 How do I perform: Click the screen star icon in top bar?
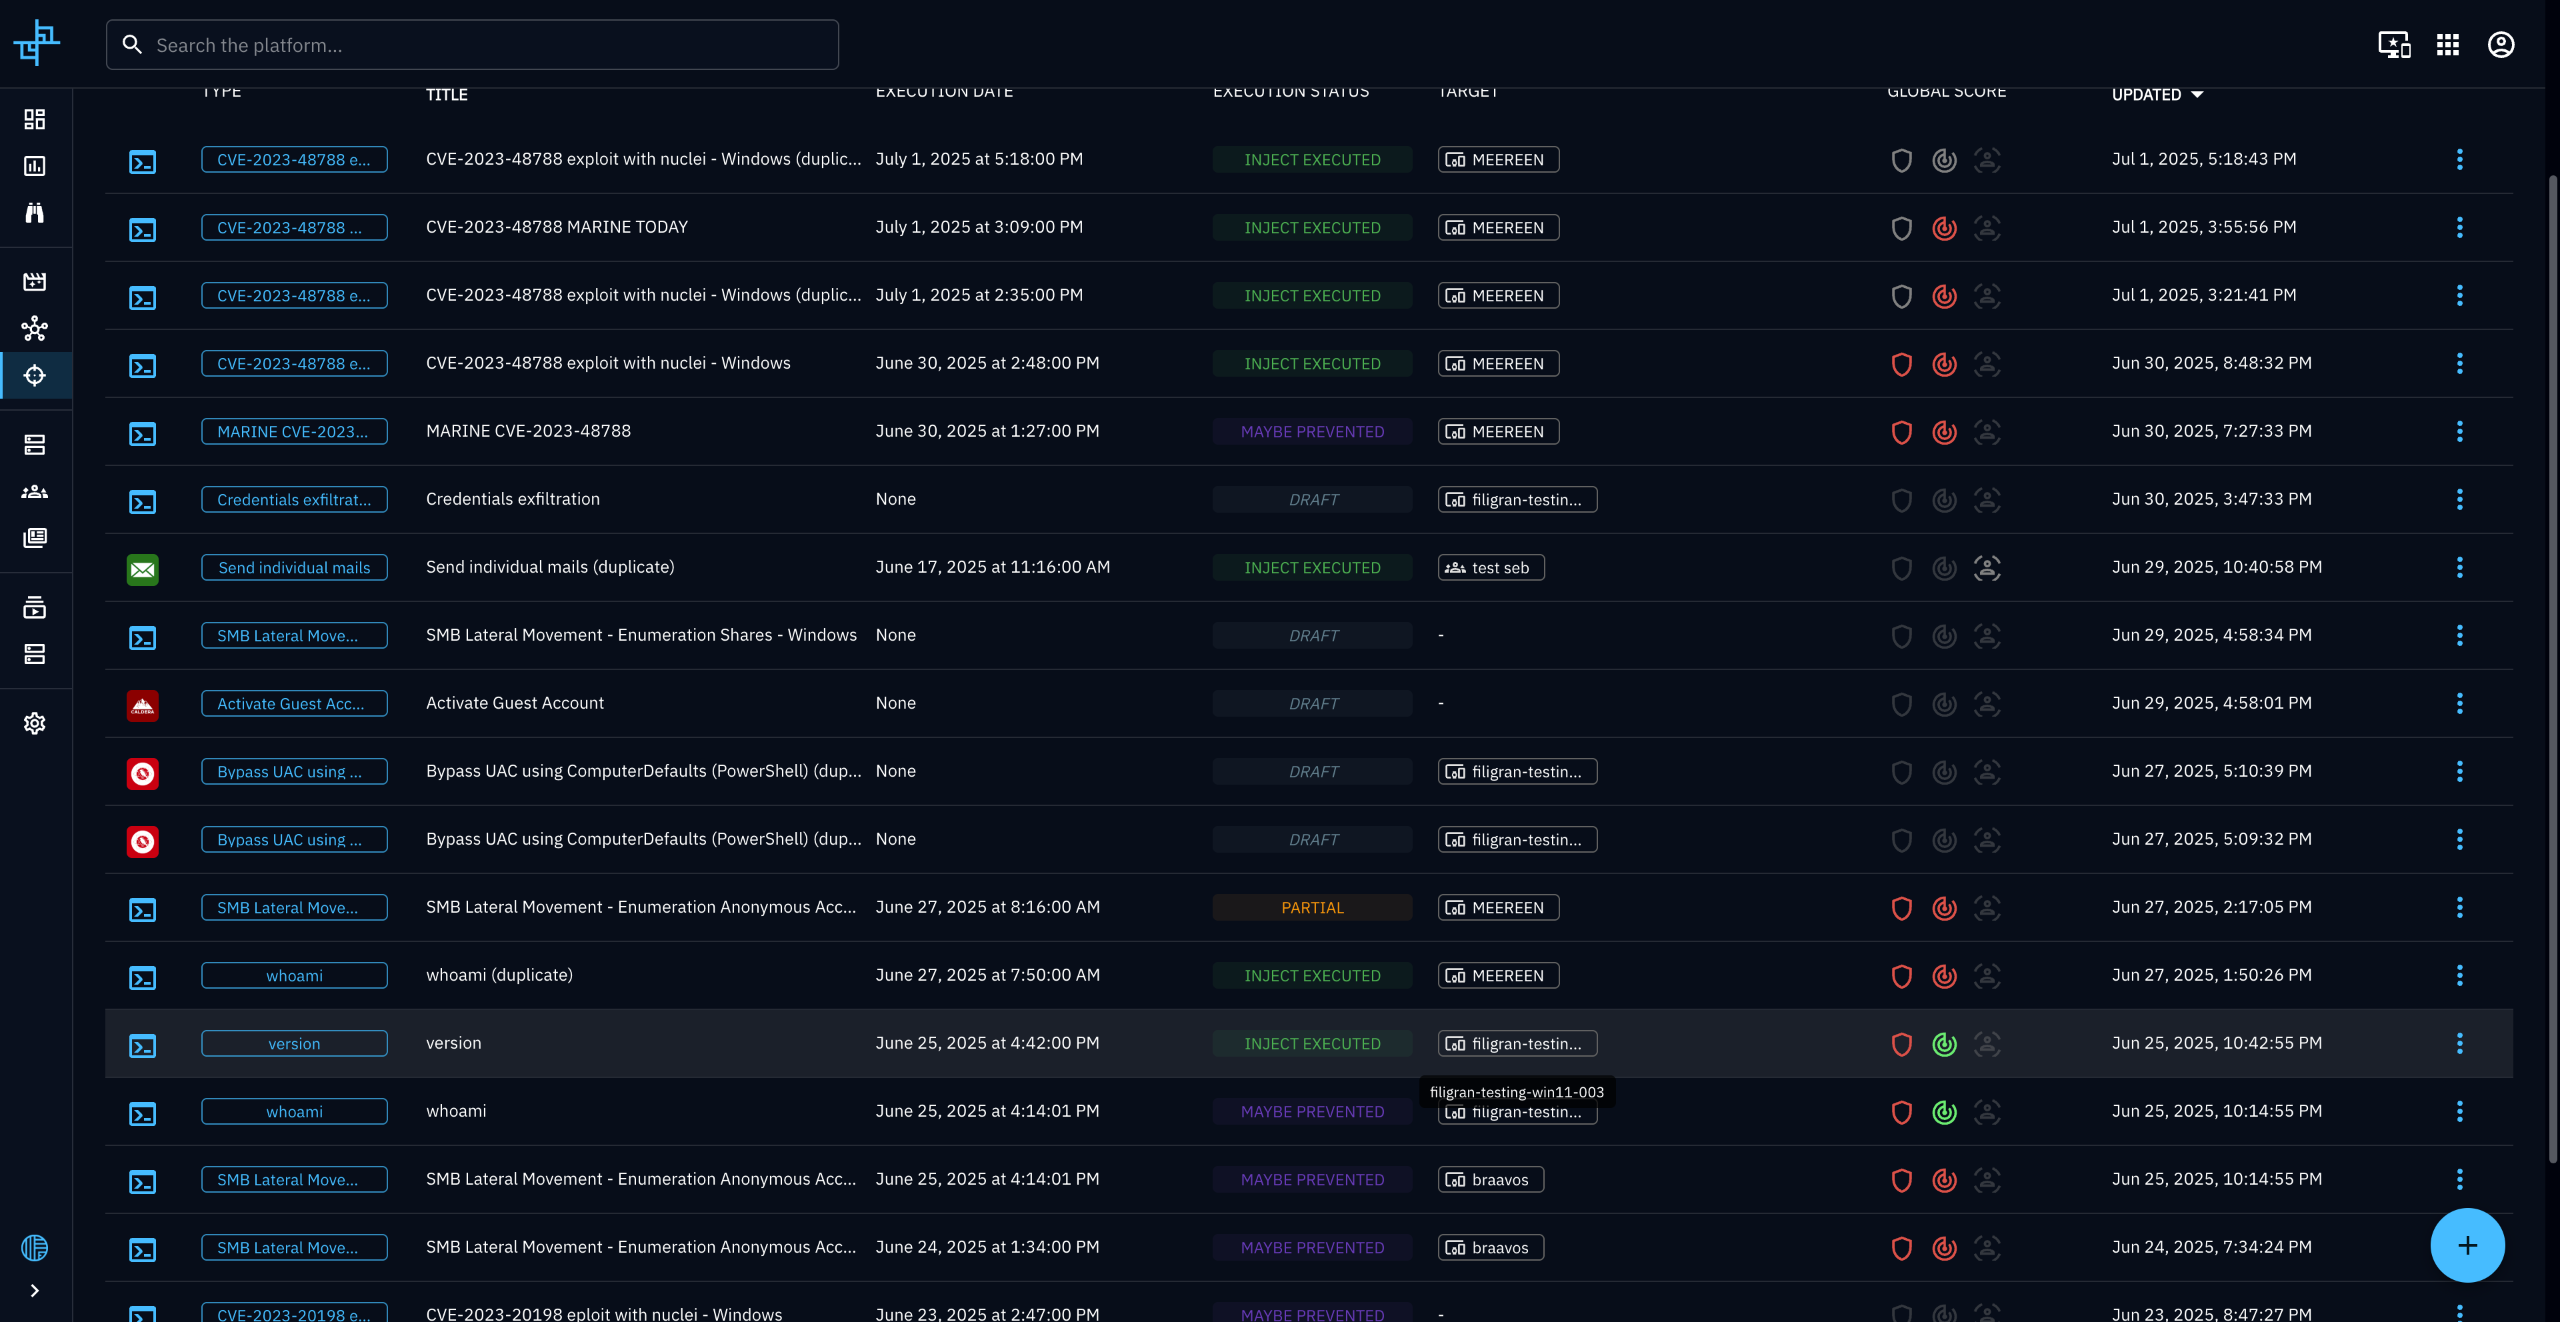pyautogui.click(x=2393, y=45)
